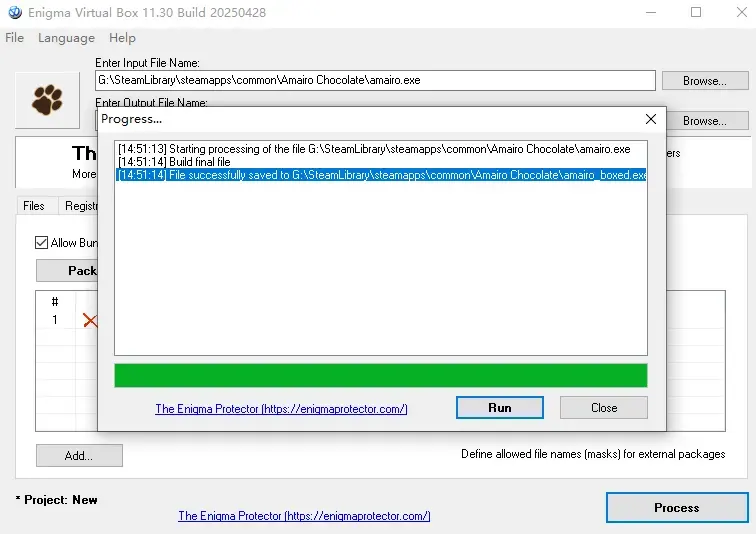This screenshot has width=756, height=534.
Task: Click the Enigma Virtual Box title bar icon
Action: click(15, 12)
